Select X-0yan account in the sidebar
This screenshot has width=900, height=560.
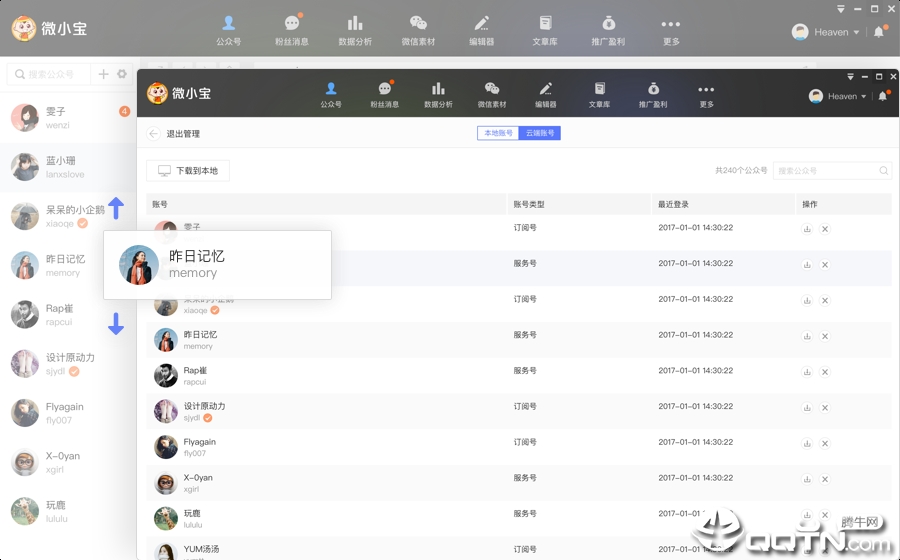pyautogui.click(x=68, y=462)
